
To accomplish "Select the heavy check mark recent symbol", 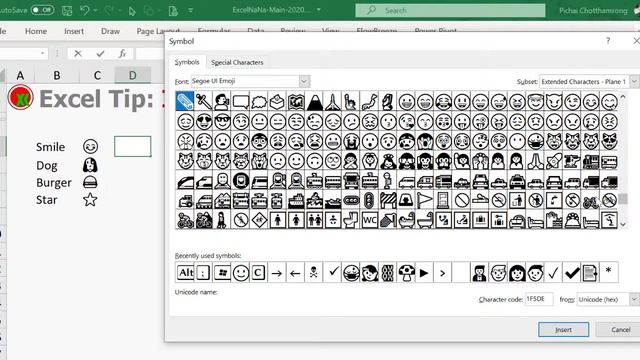I will tap(572, 273).
